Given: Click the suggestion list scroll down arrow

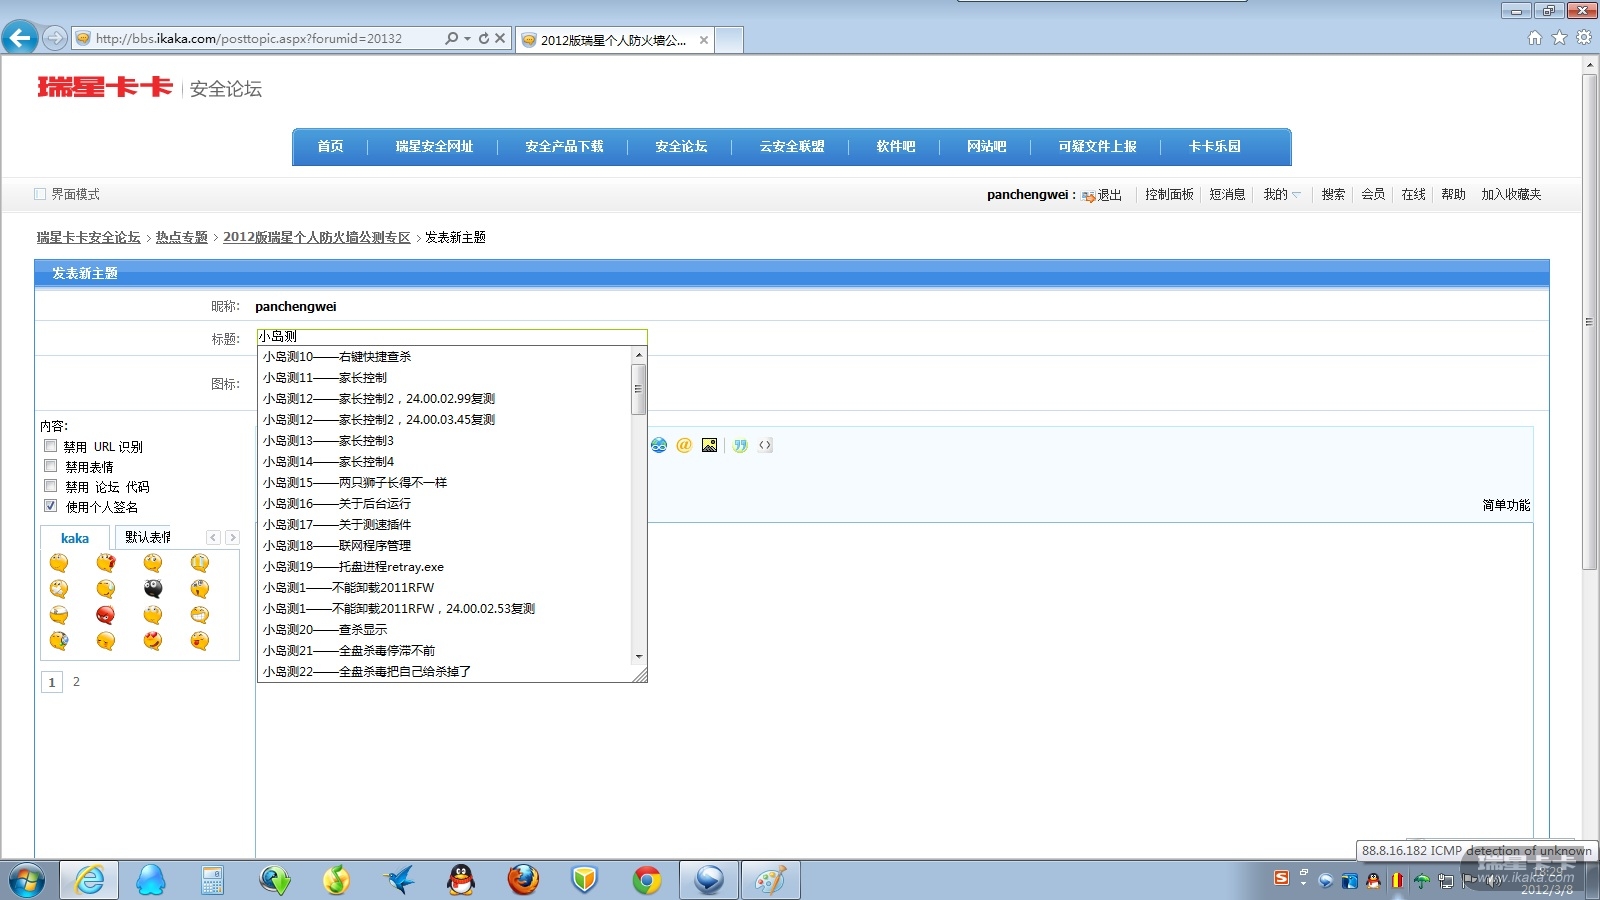Looking at the screenshot, I should point(638,657).
